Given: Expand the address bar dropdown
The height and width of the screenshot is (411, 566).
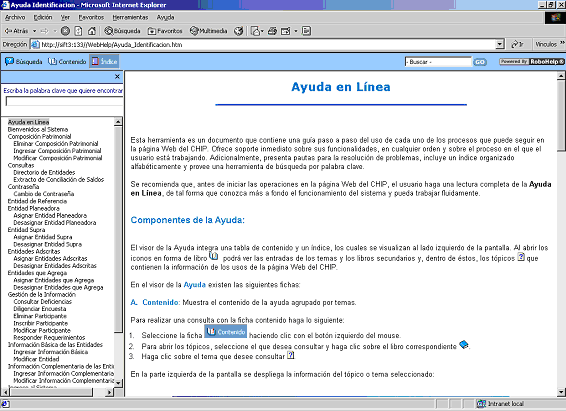Looking at the screenshot, I should coord(500,44).
